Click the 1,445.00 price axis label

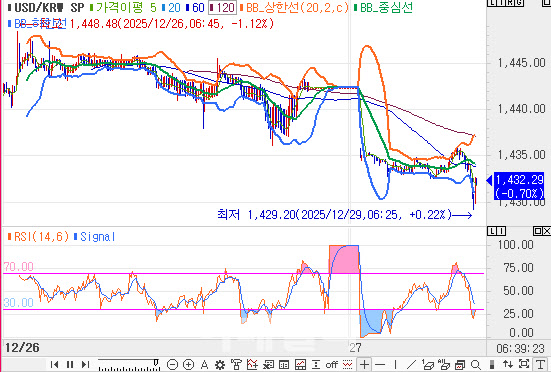(521, 63)
